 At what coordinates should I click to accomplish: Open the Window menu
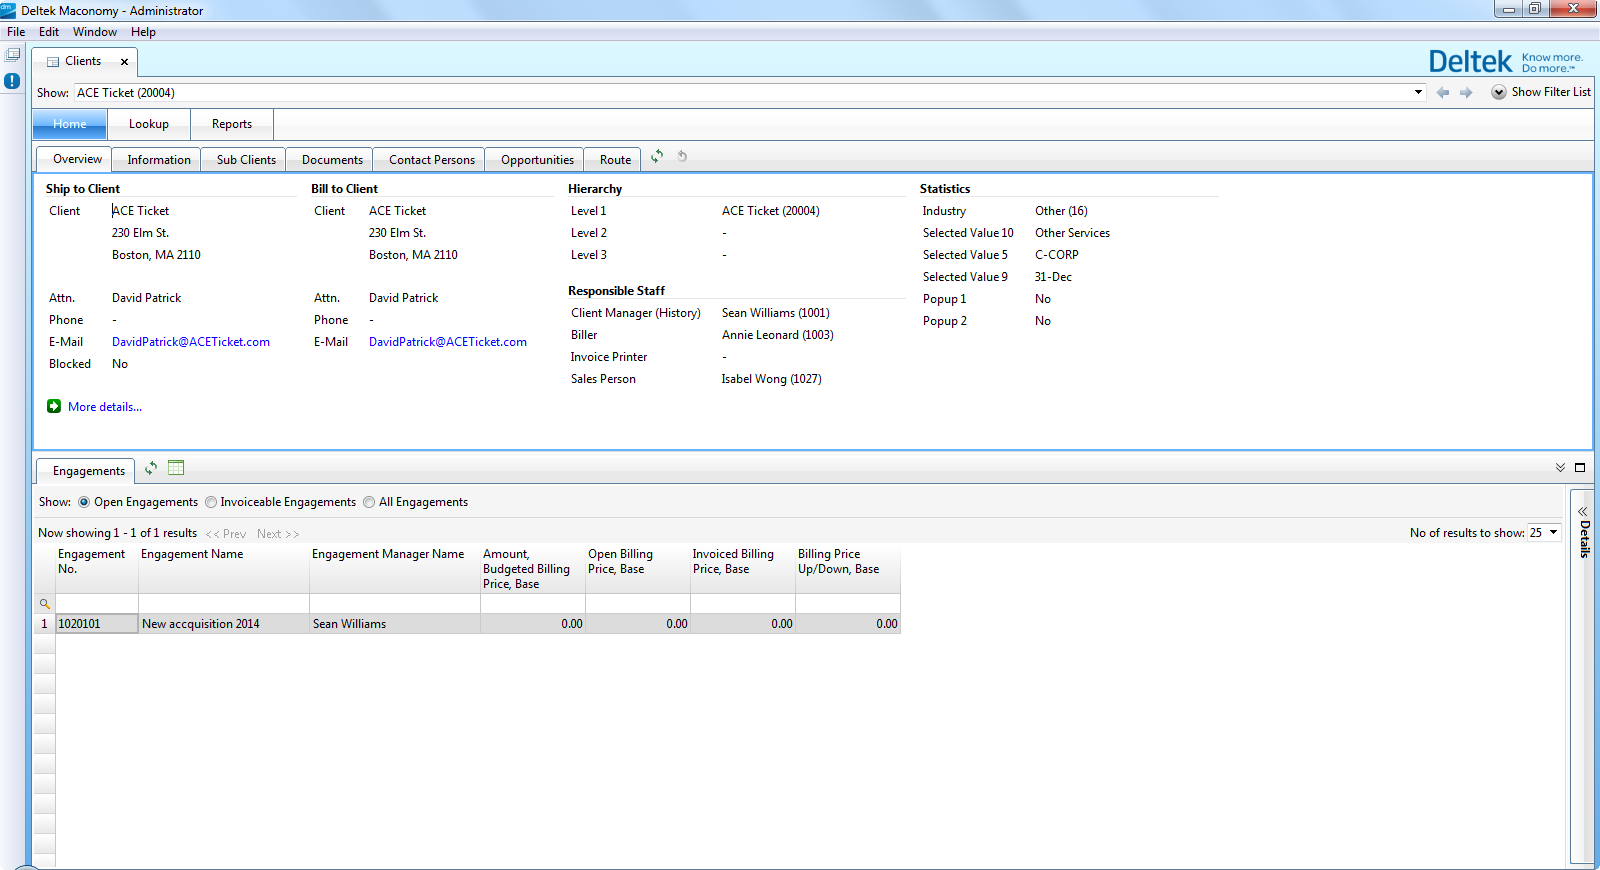click(94, 32)
